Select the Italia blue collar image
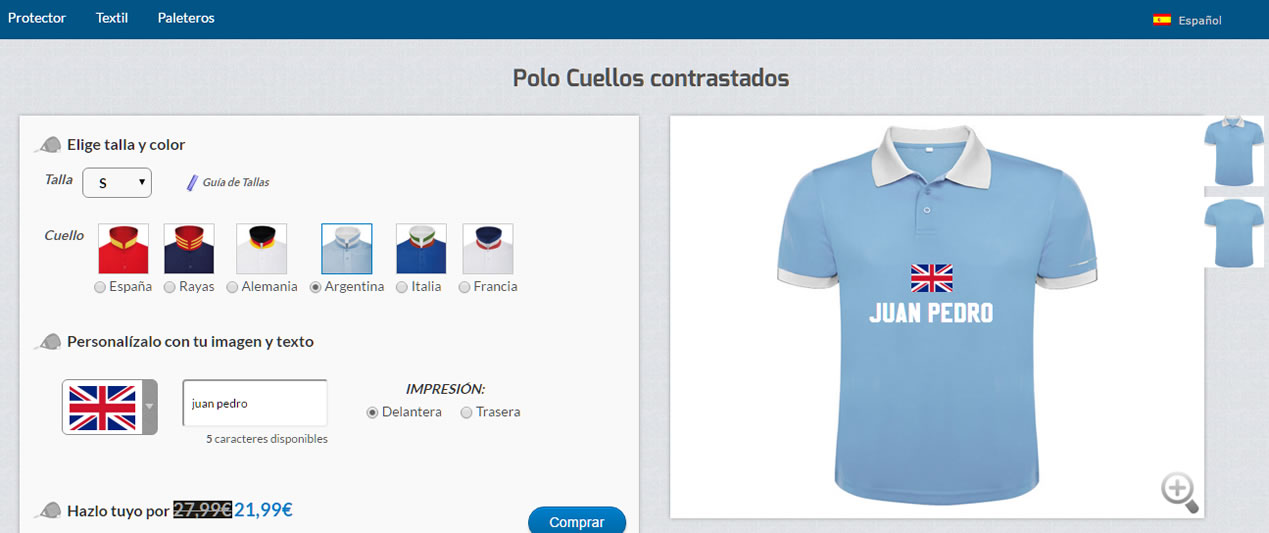This screenshot has height=533, width=1269. click(x=421, y=249)
